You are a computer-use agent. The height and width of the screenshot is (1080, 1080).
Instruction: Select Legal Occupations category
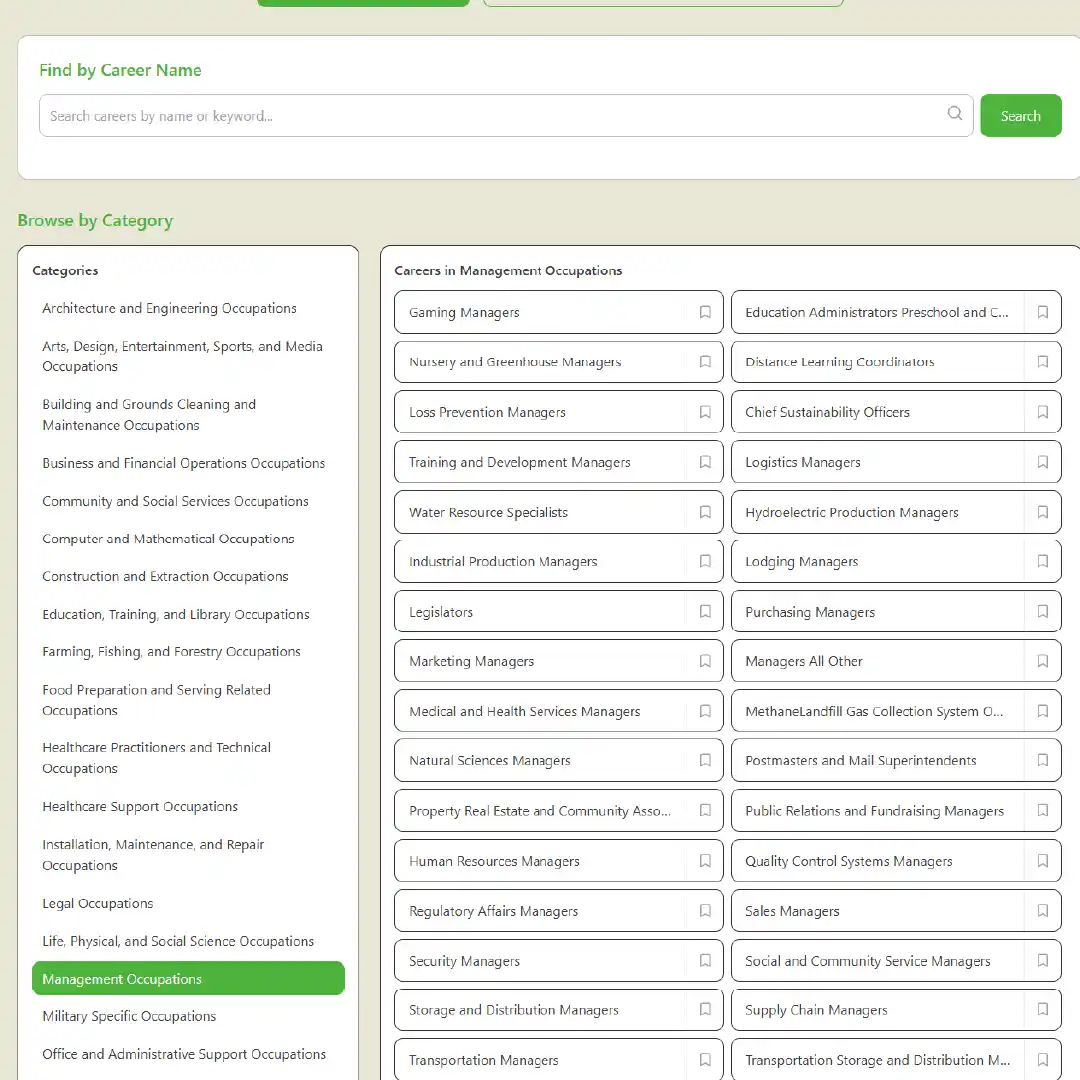coord(98,904)
